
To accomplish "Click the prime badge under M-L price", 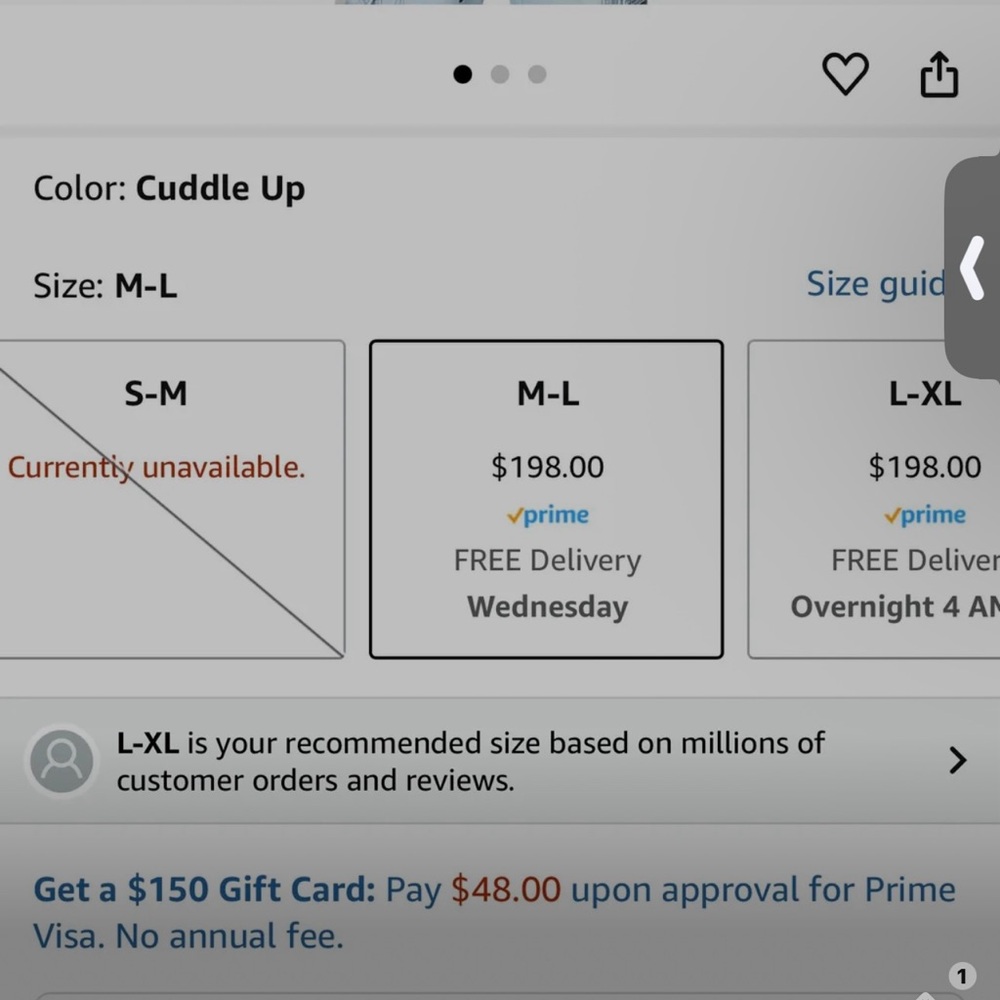I will point(547,515).
